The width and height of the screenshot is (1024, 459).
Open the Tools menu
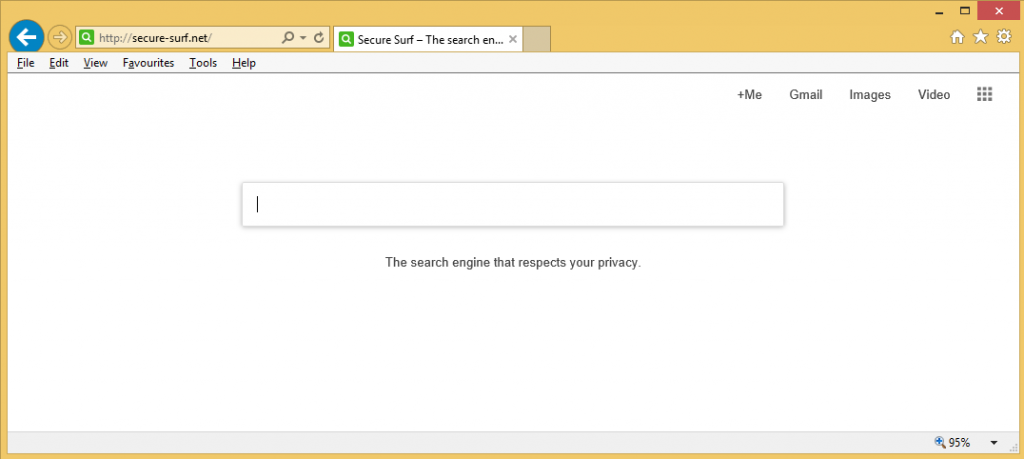[203, 63]
